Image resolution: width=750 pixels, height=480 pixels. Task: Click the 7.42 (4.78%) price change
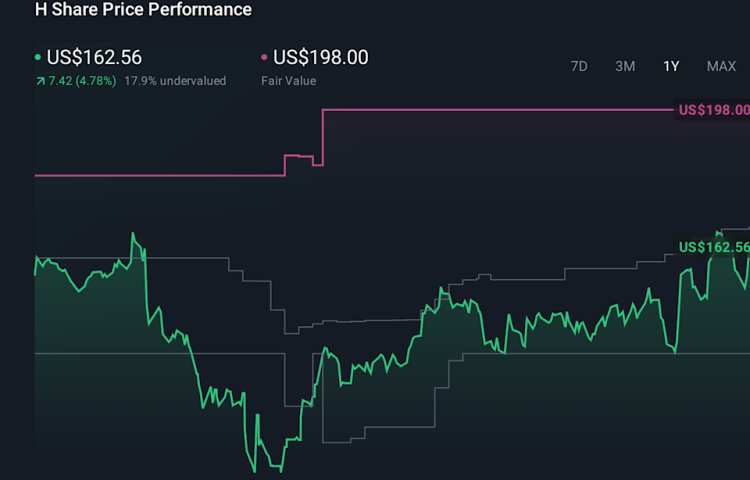(82, 80)
